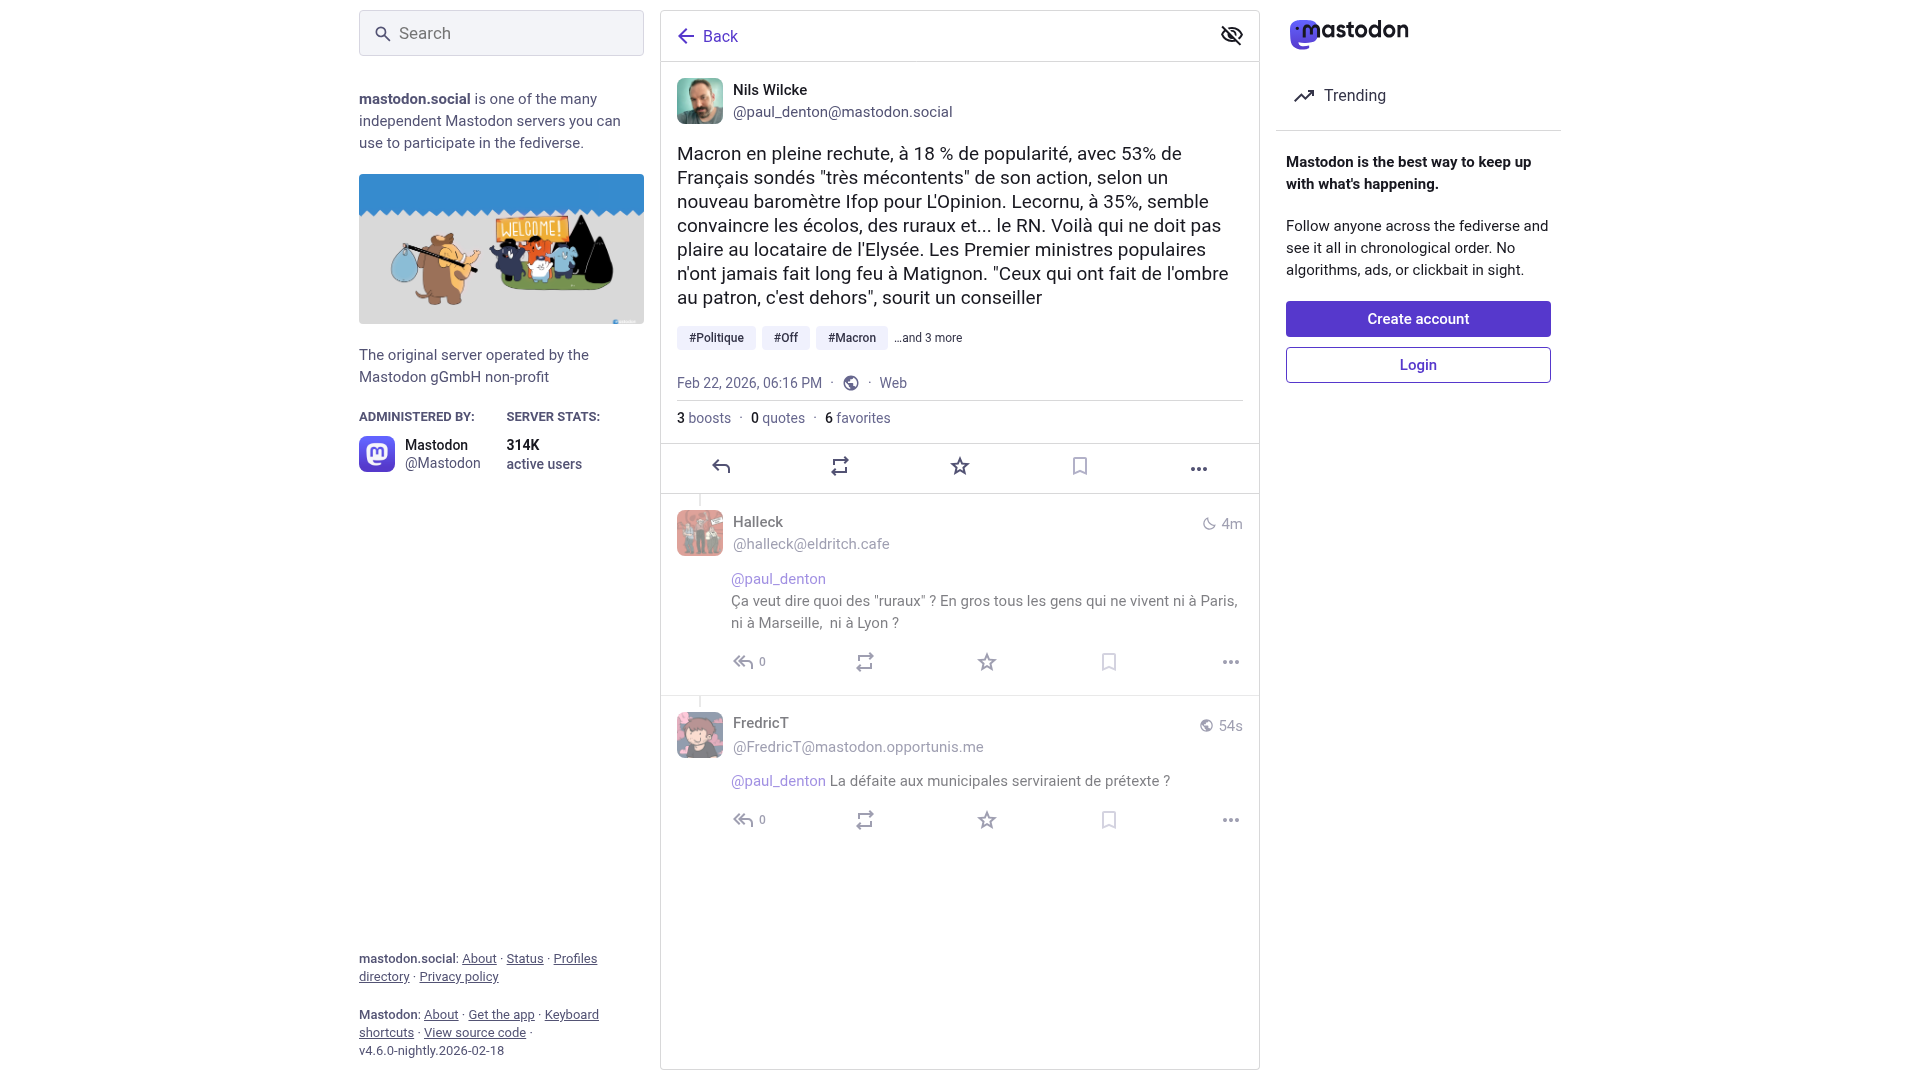Open the Mastodon logo home link

pos(1348,33)
